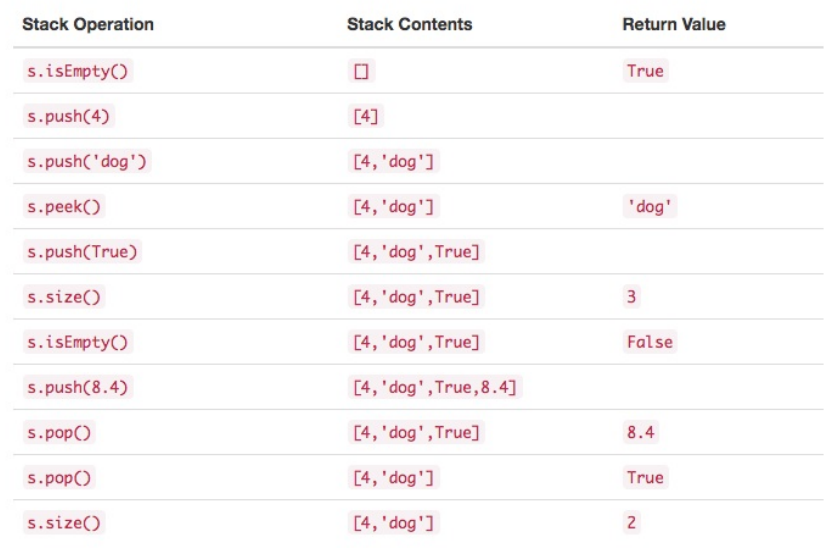This screenshot has height=548, width=836.
Task: Click the Return Value column header
Action: click(x=674, y=25)
